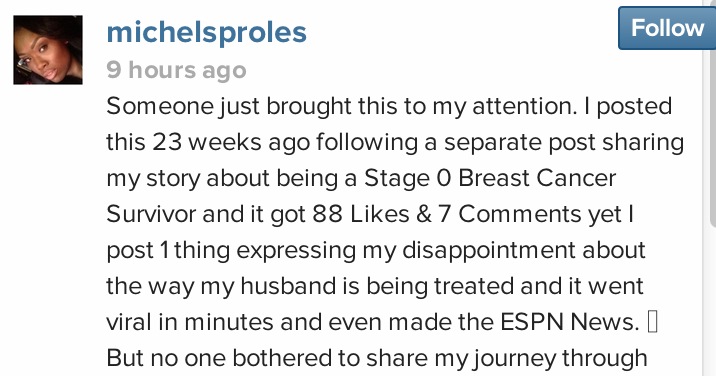Click the blue Follow button
Screen dimensions: 716x376
coord(667,28)
